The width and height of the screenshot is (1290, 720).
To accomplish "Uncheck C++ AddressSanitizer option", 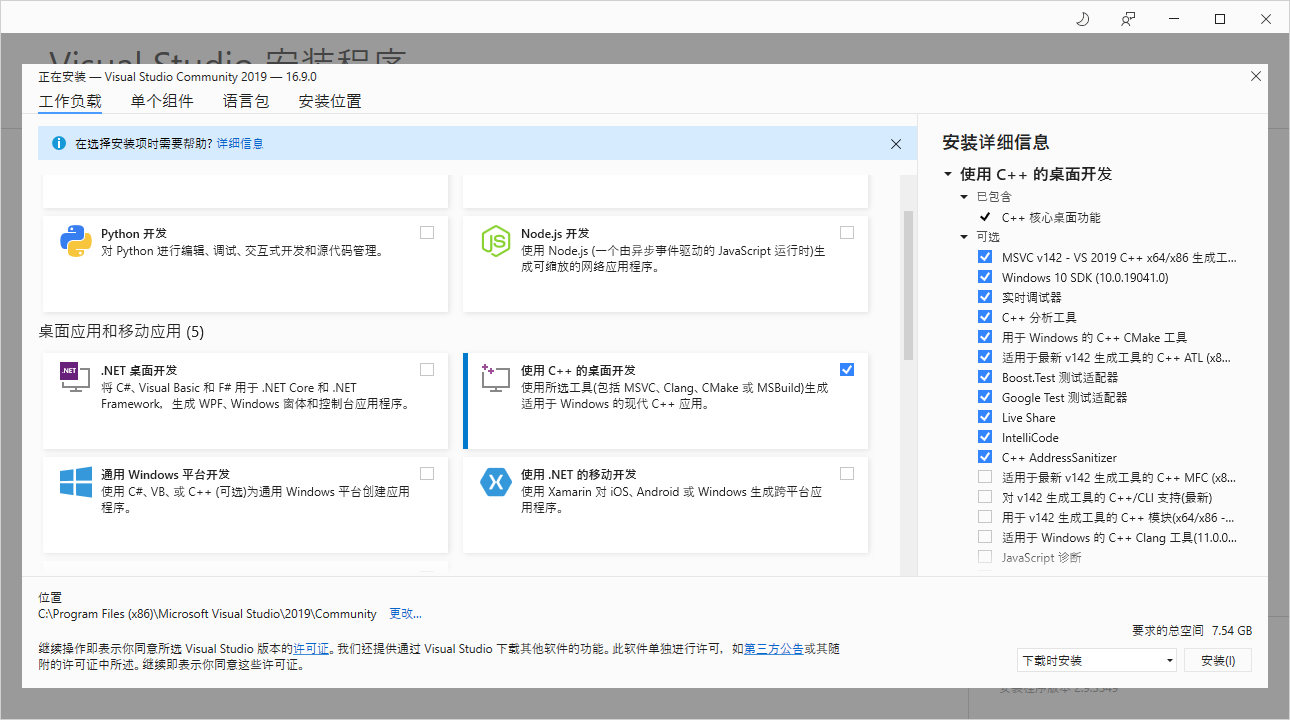I will pyautogui.click(x=985, y=457).
